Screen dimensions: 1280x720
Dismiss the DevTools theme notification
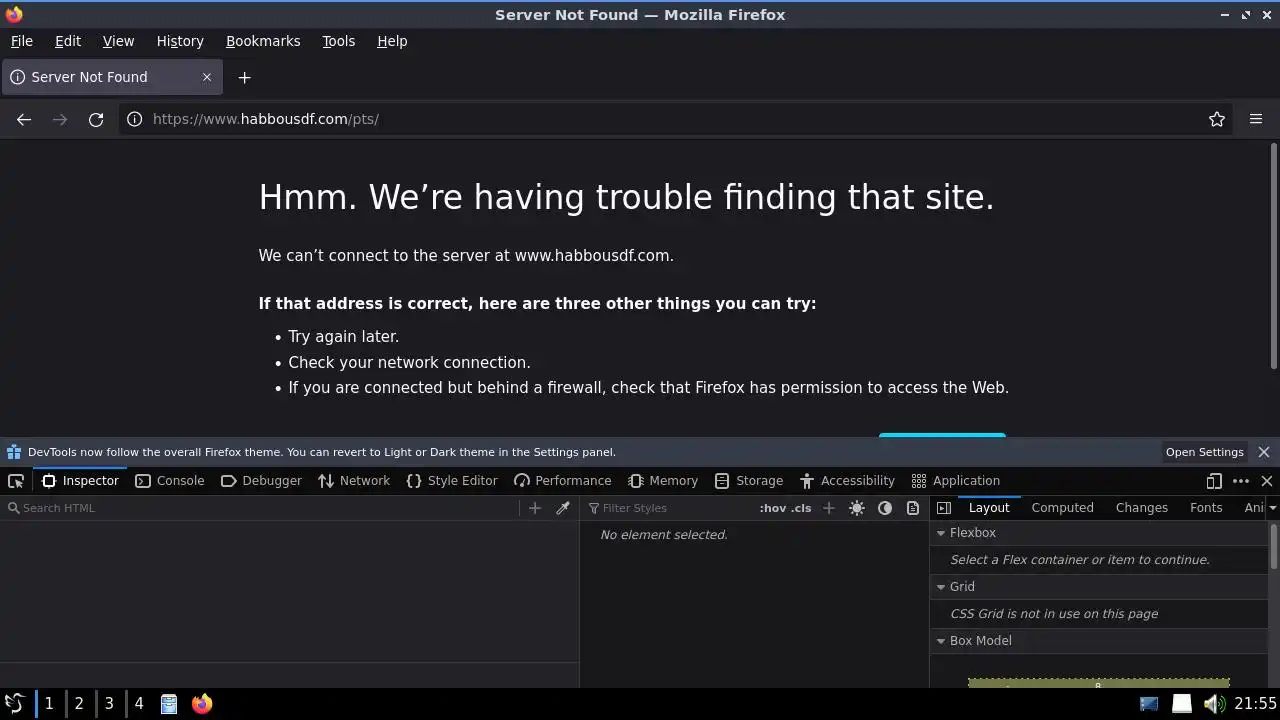[x=1264, y=452]
